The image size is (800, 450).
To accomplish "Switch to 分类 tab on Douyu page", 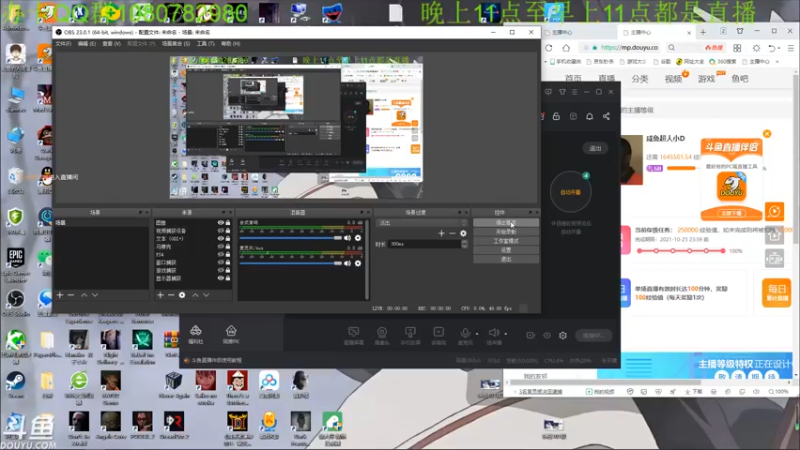I will coord(640,79).
